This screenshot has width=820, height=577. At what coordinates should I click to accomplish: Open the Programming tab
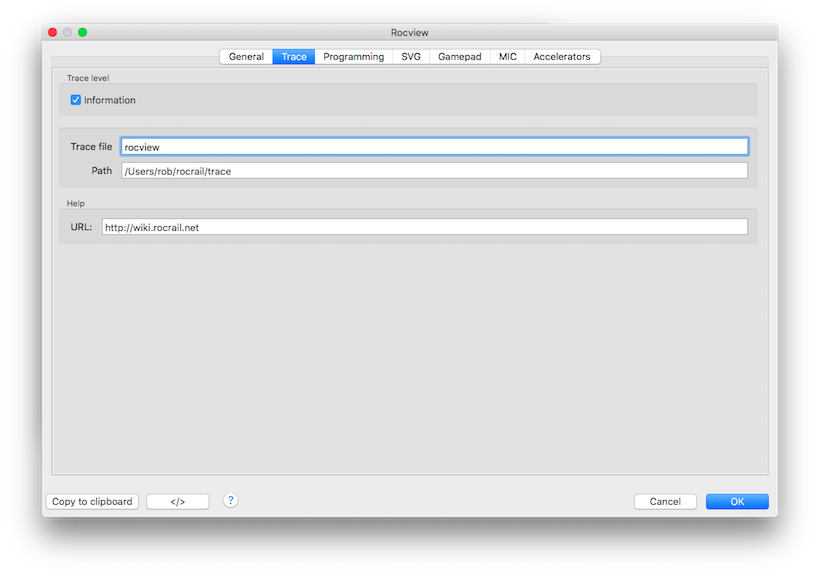point(353,57)
